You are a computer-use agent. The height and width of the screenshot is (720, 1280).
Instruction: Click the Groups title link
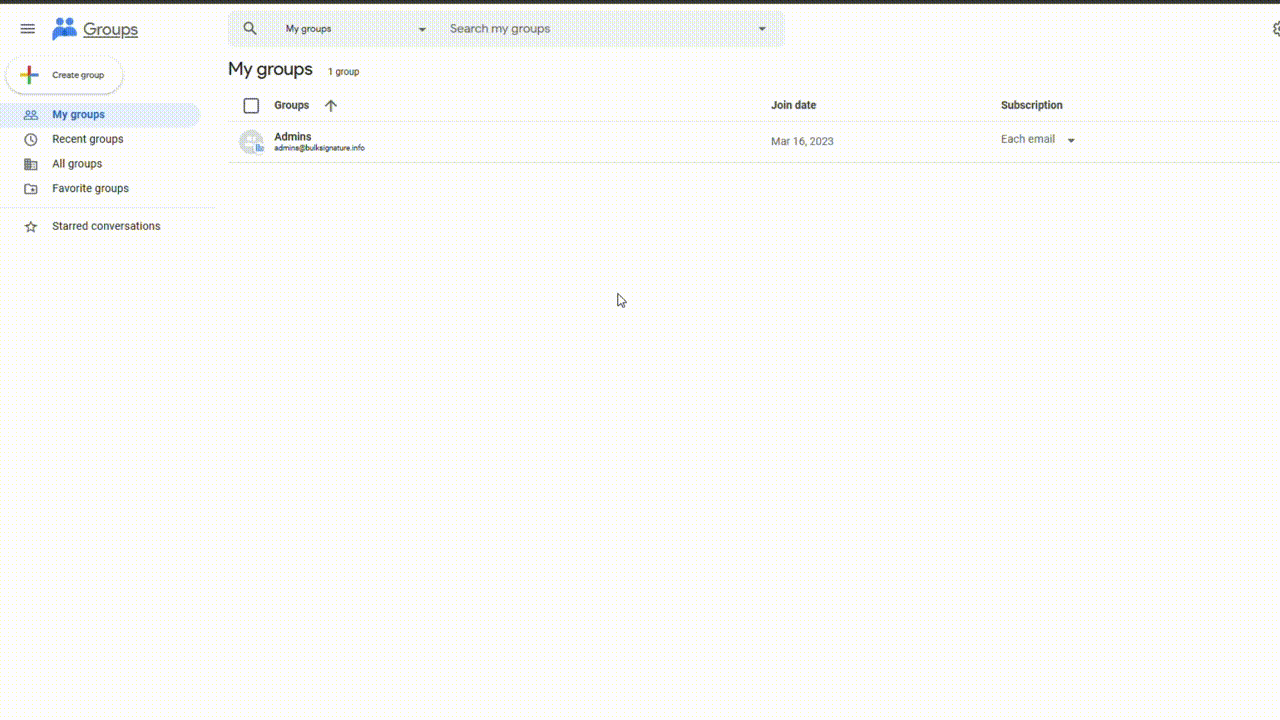pos(110,30)
